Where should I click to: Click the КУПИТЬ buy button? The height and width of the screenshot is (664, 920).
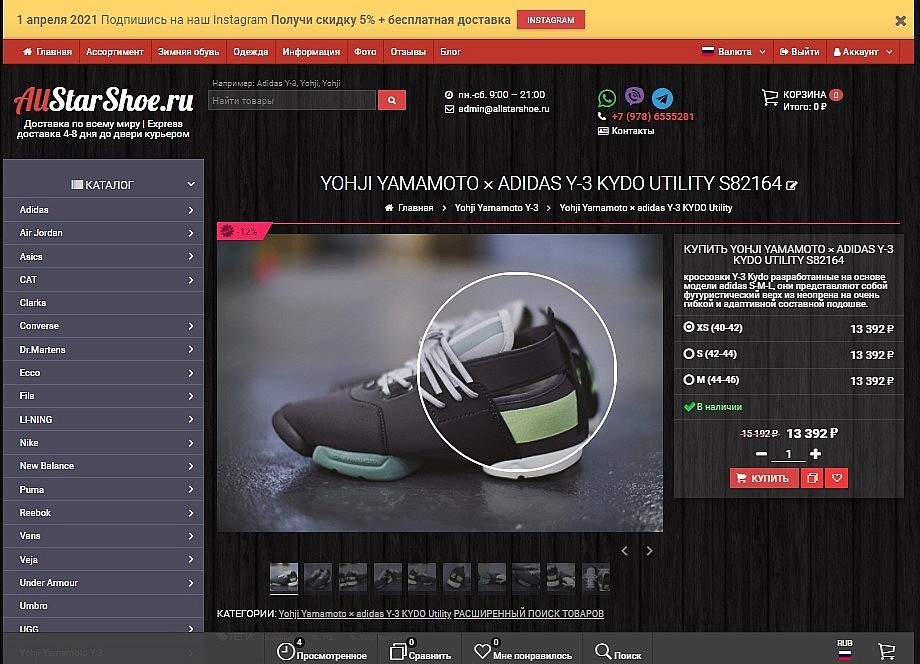point(763,478)
